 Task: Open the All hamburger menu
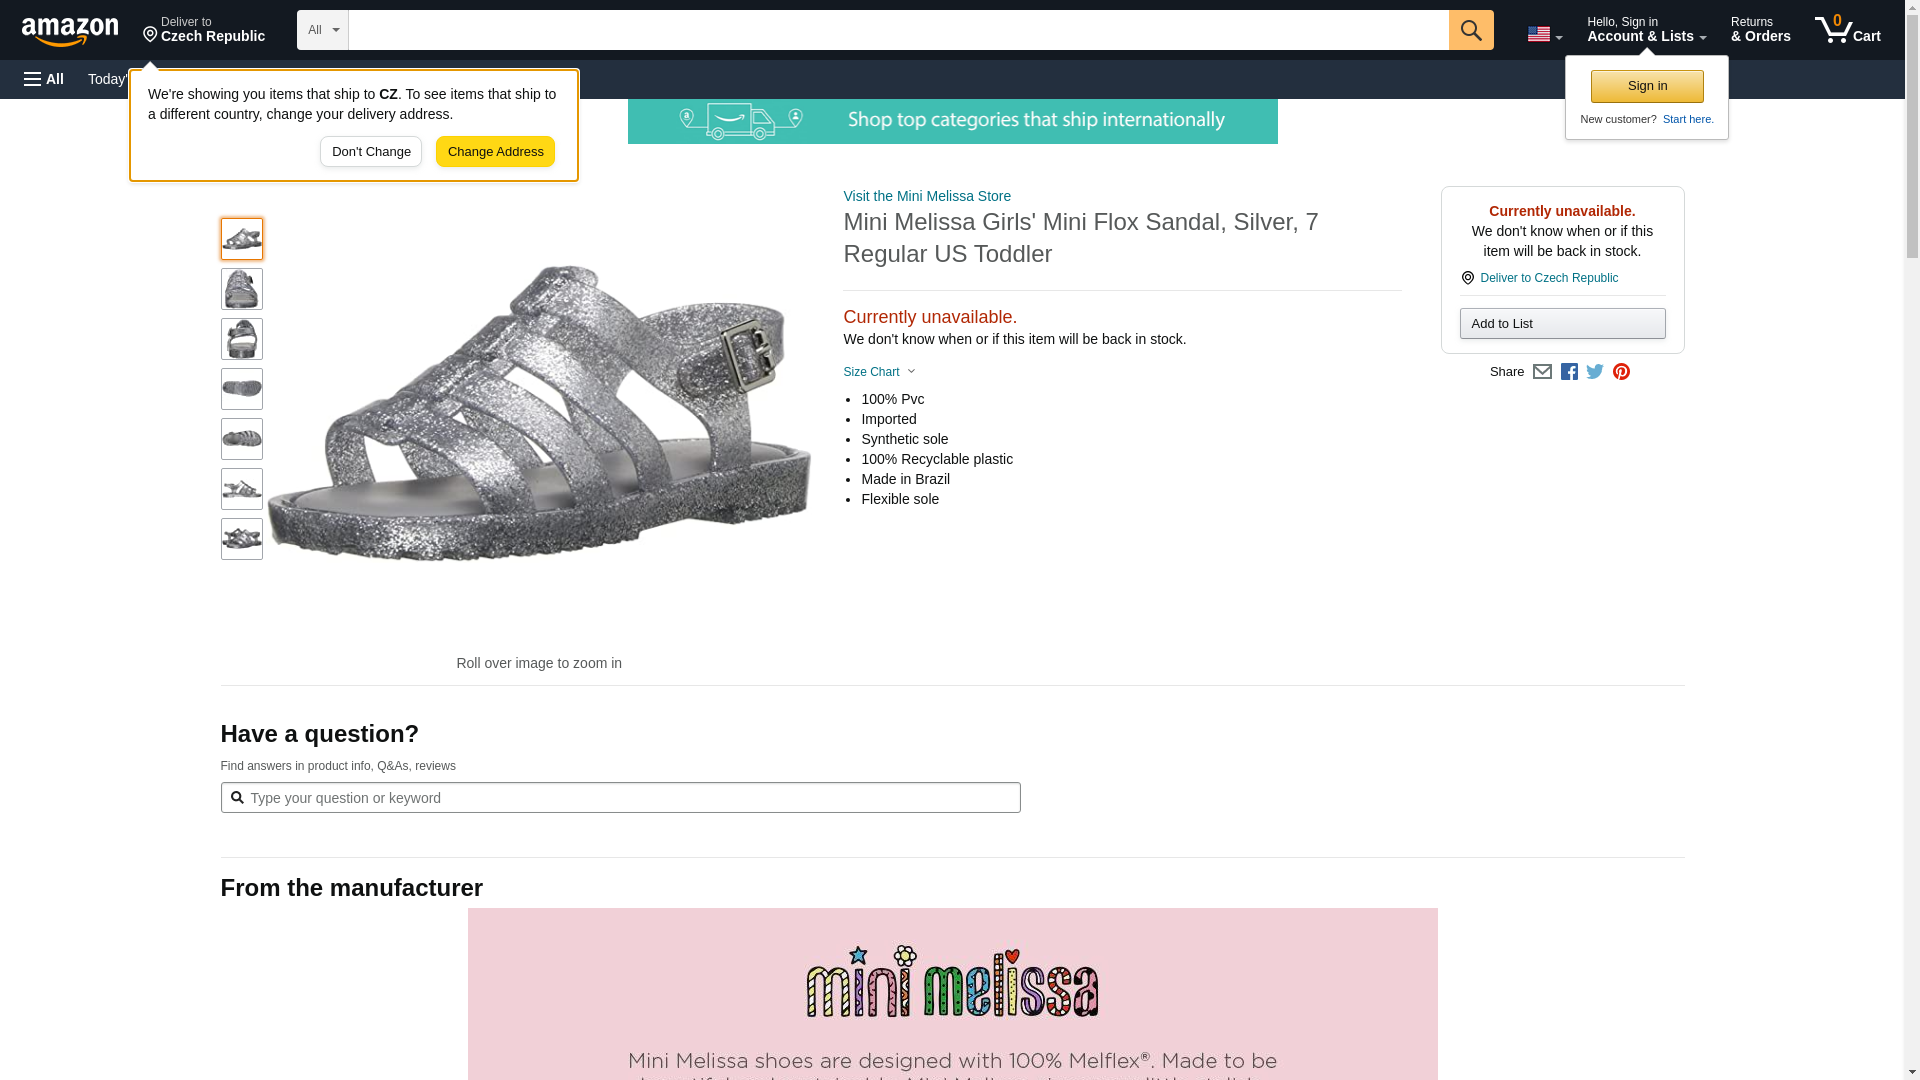coord(44,79)
